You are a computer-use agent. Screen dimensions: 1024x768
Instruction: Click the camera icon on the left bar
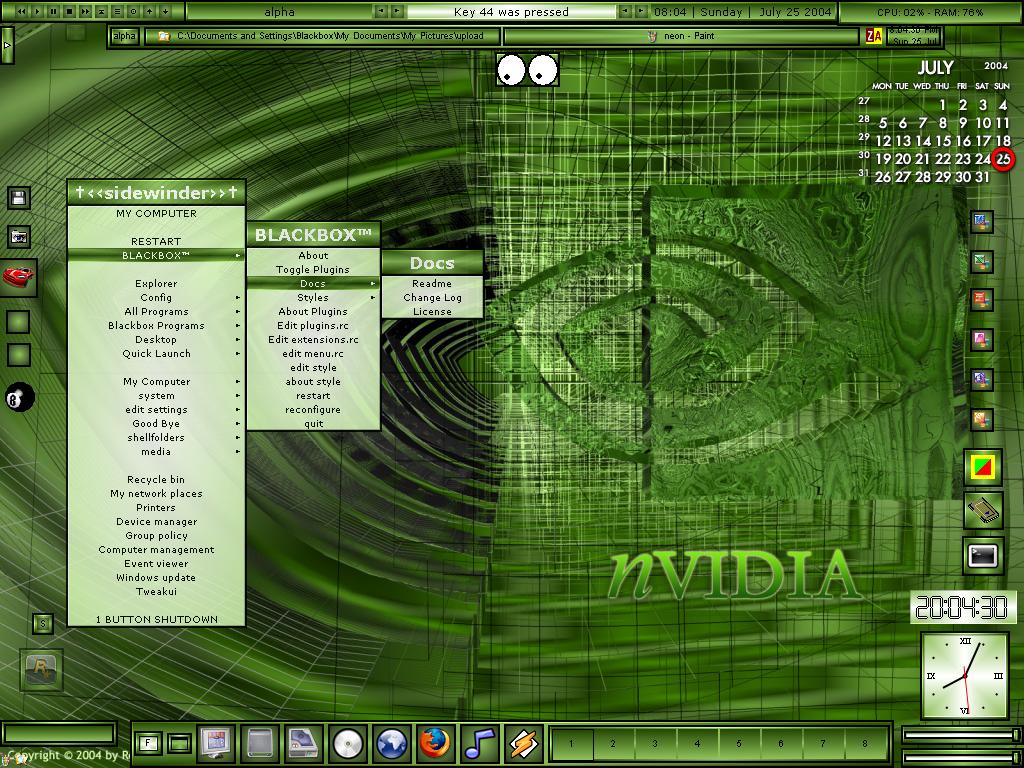[x=18, y=236]
